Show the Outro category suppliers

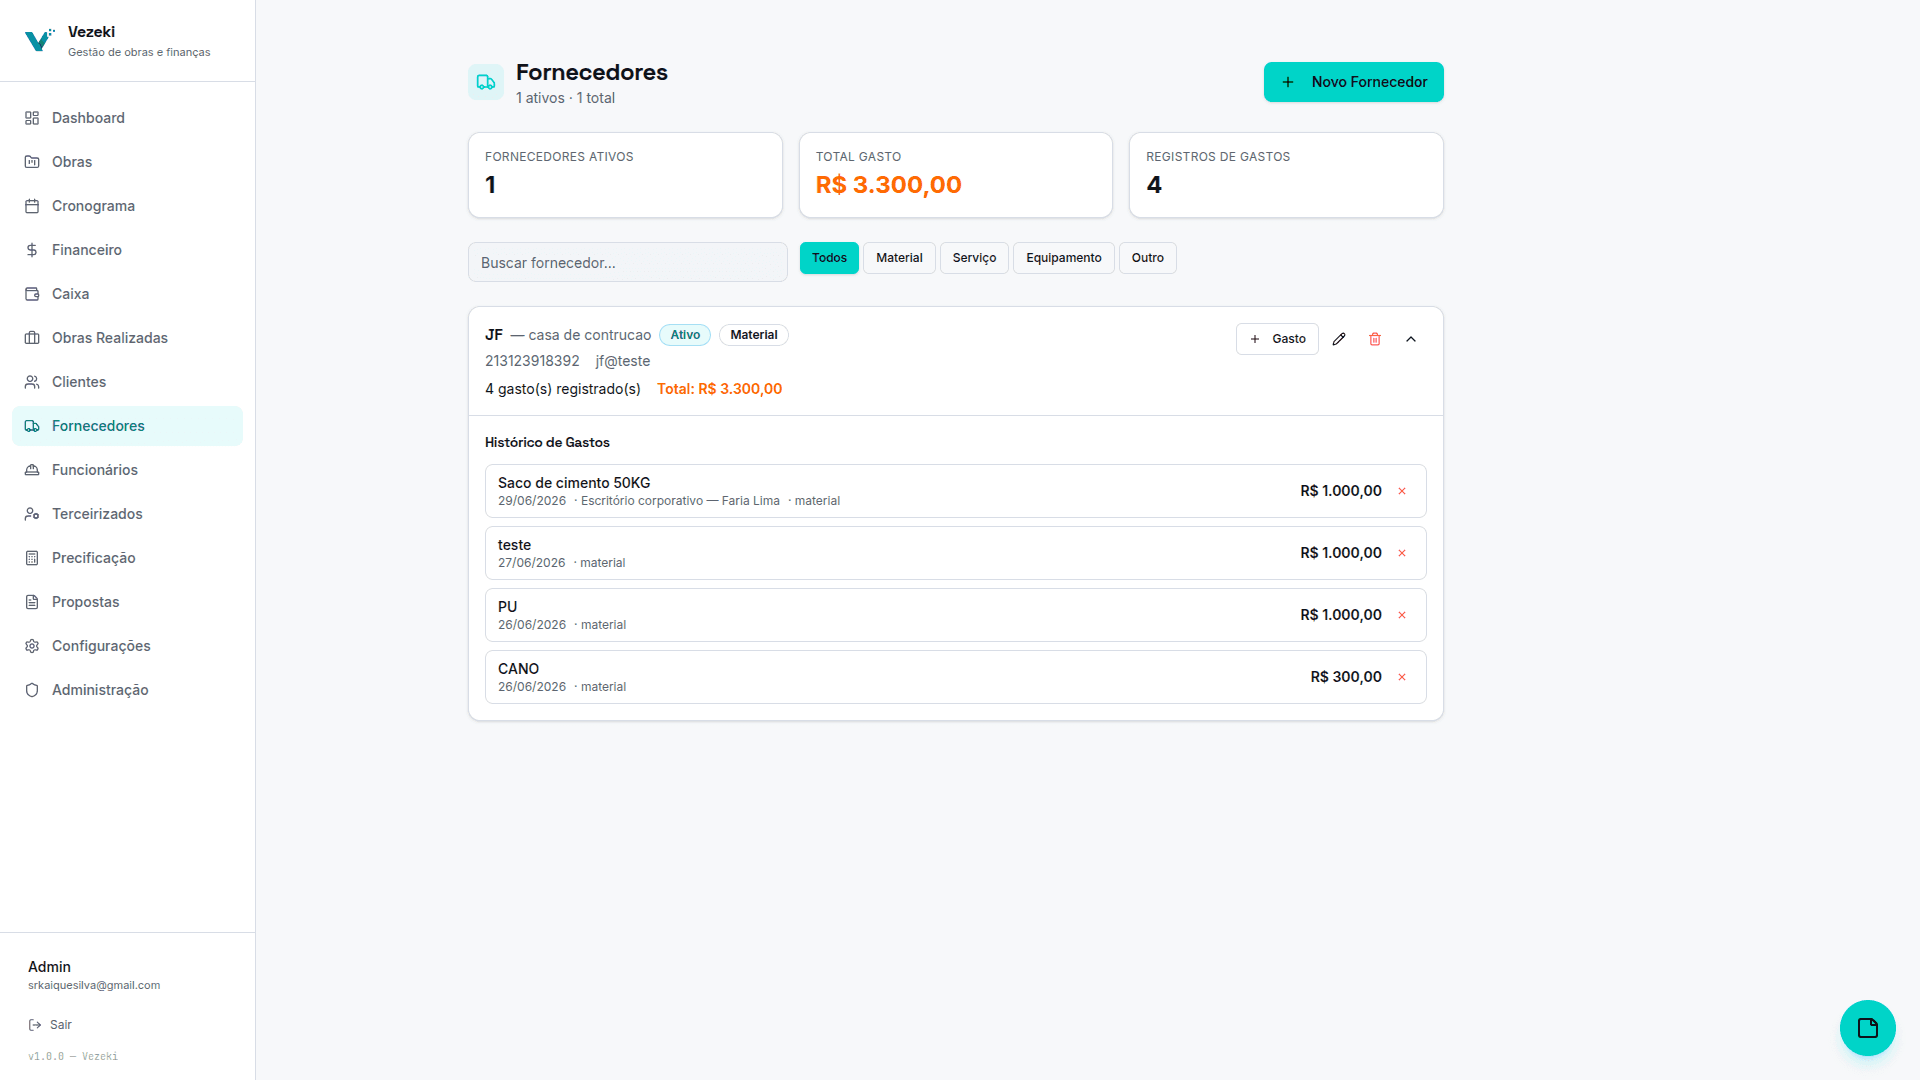click(x=1147, y=258)
